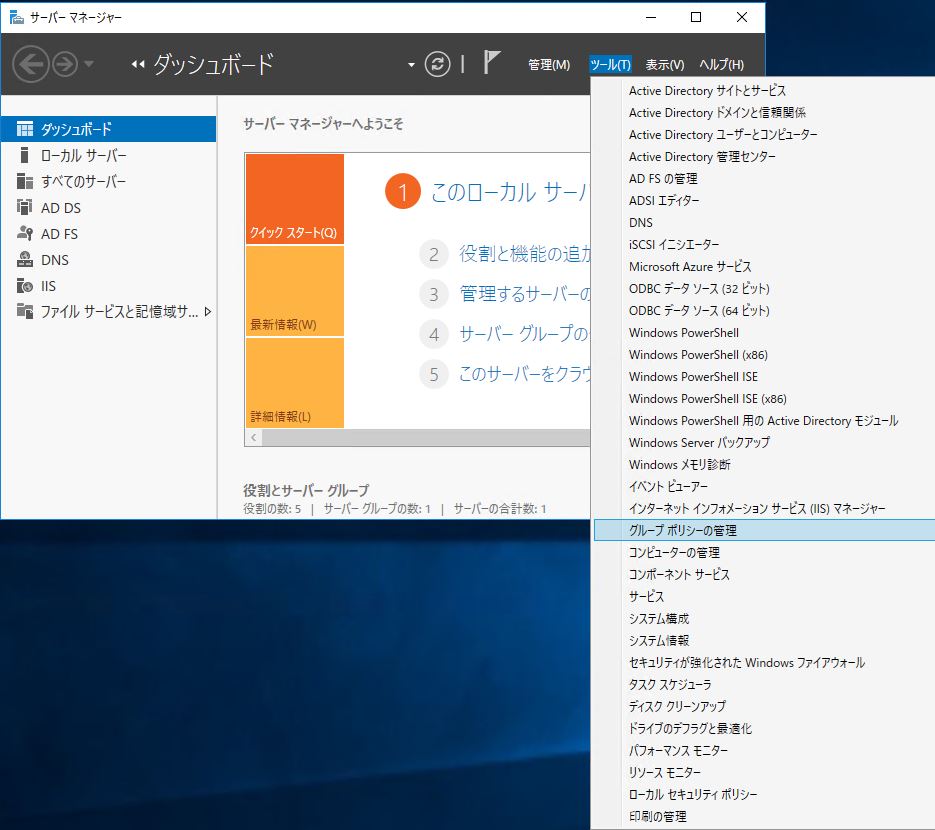Select the DNS item in sidebar
This screenshot has height=830, width=935.
(55, 260)
